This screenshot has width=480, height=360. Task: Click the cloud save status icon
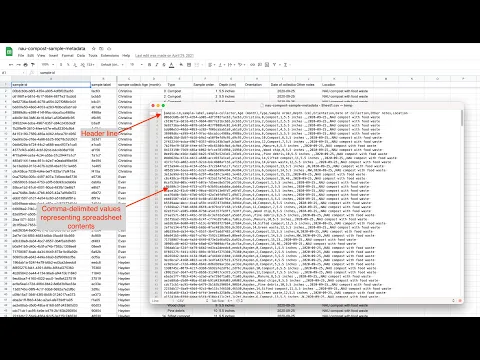109,49
